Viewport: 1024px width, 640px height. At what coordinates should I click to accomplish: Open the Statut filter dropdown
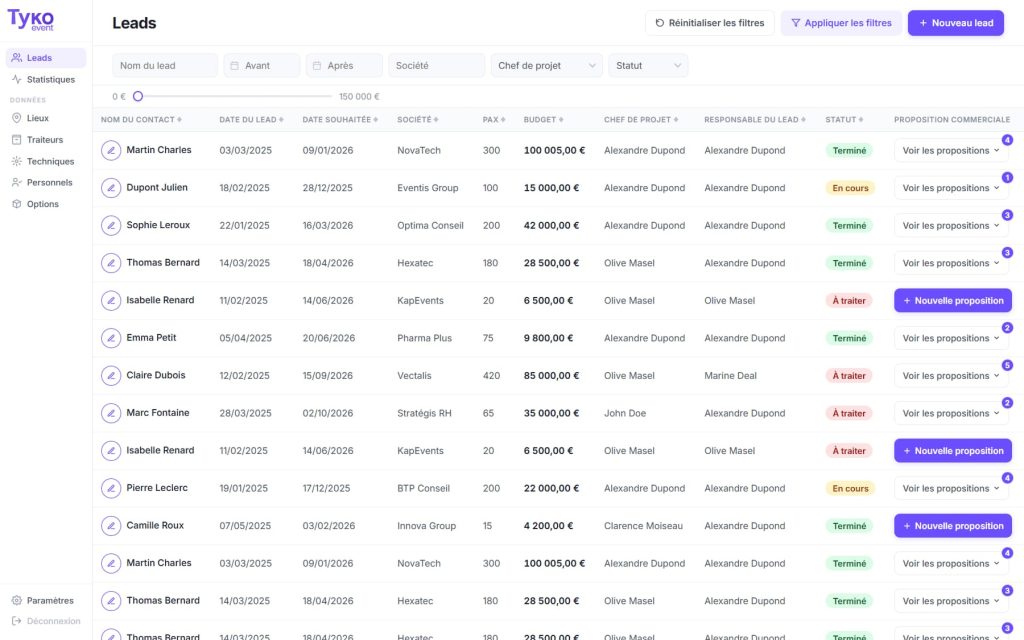point(648,65)
